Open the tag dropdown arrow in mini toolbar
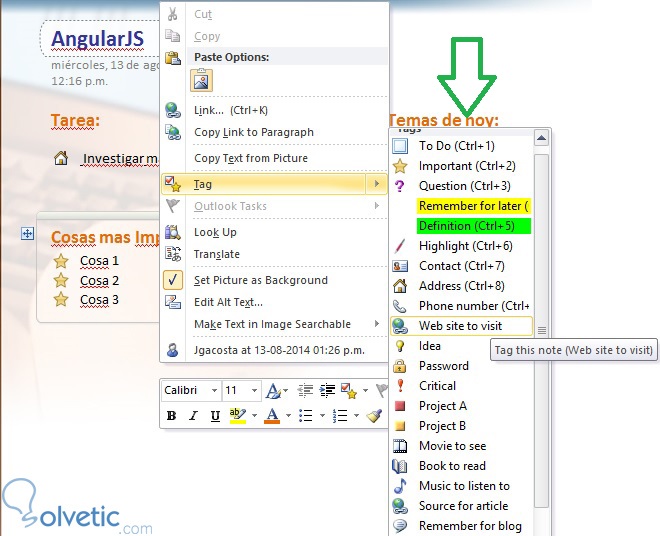660x536 pixels. tap(365, 391)
